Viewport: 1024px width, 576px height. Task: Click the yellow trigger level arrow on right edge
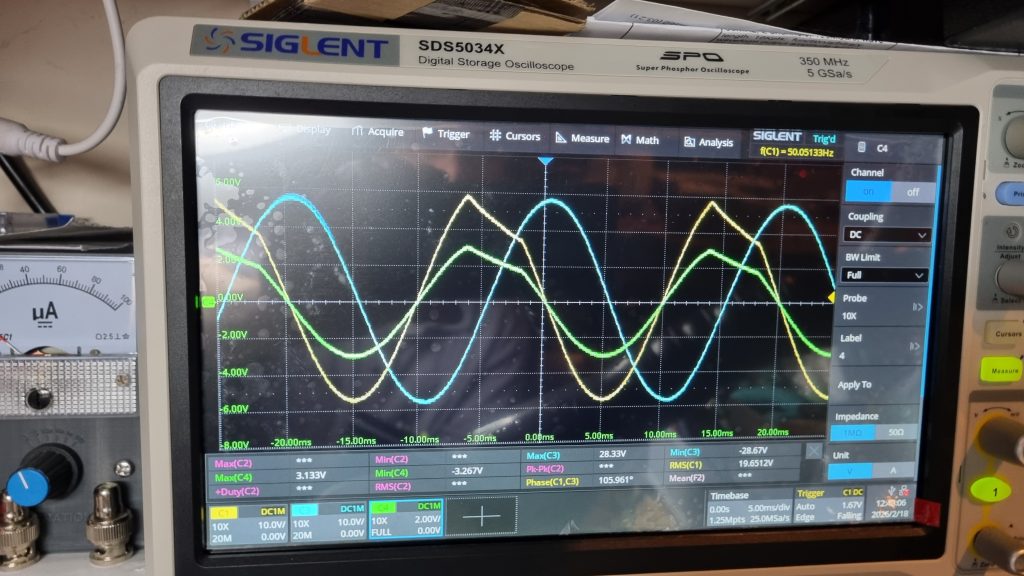tap(830, 297)
